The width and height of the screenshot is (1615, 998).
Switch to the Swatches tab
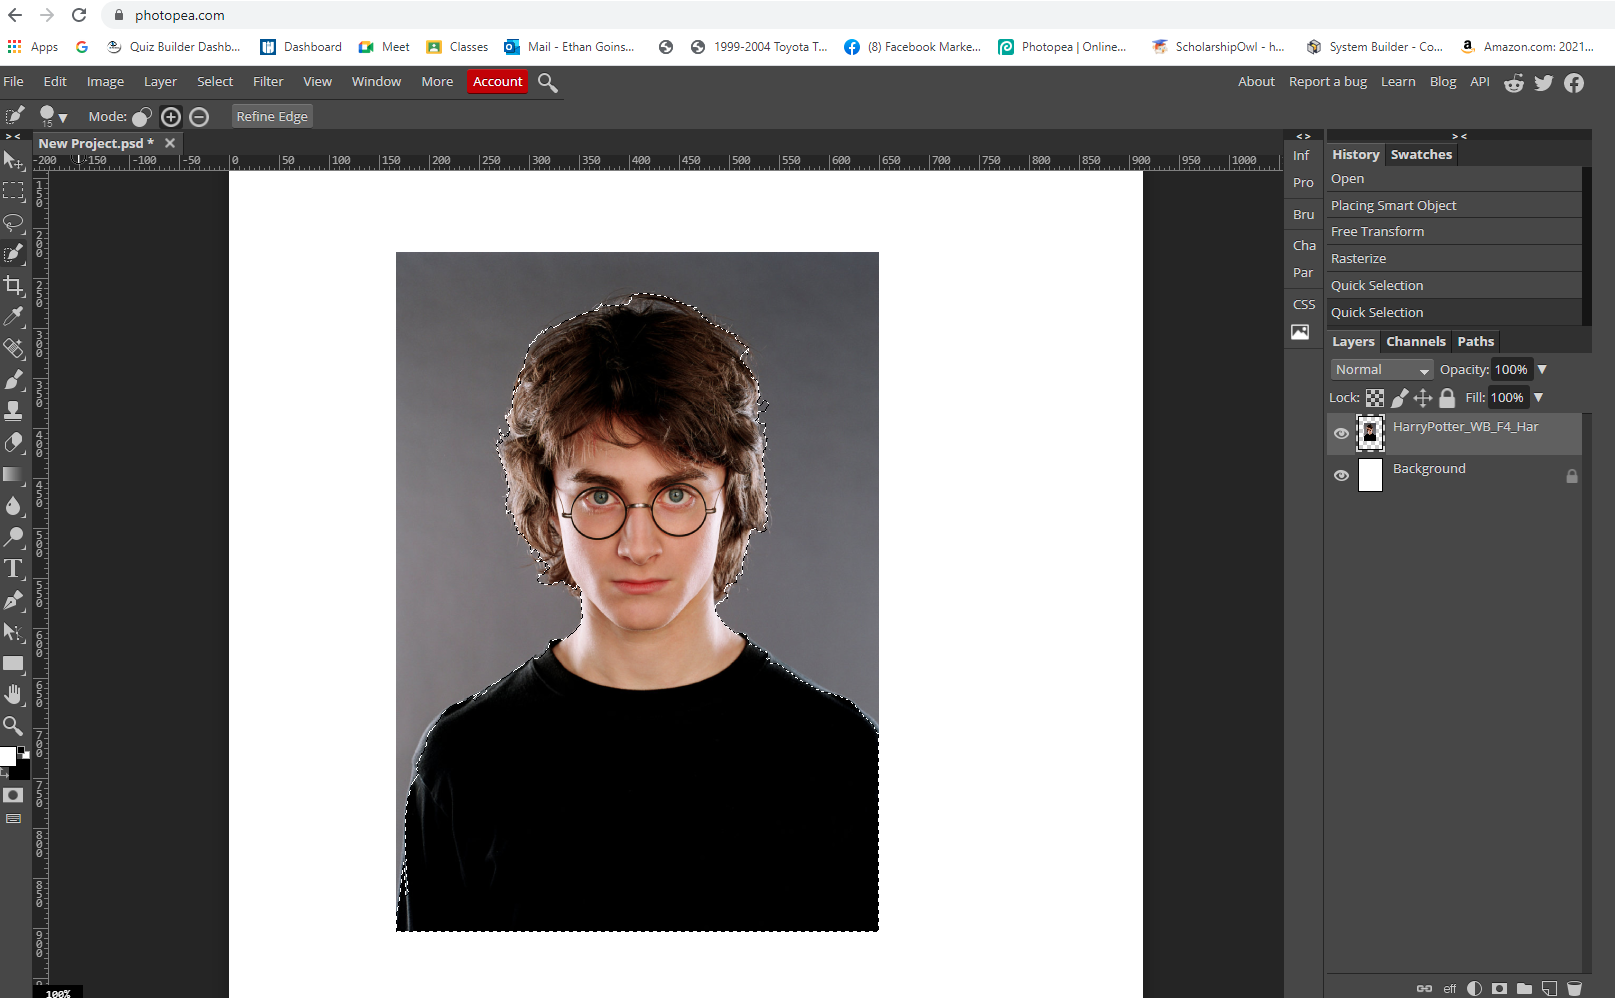[x=1421, y=155]
